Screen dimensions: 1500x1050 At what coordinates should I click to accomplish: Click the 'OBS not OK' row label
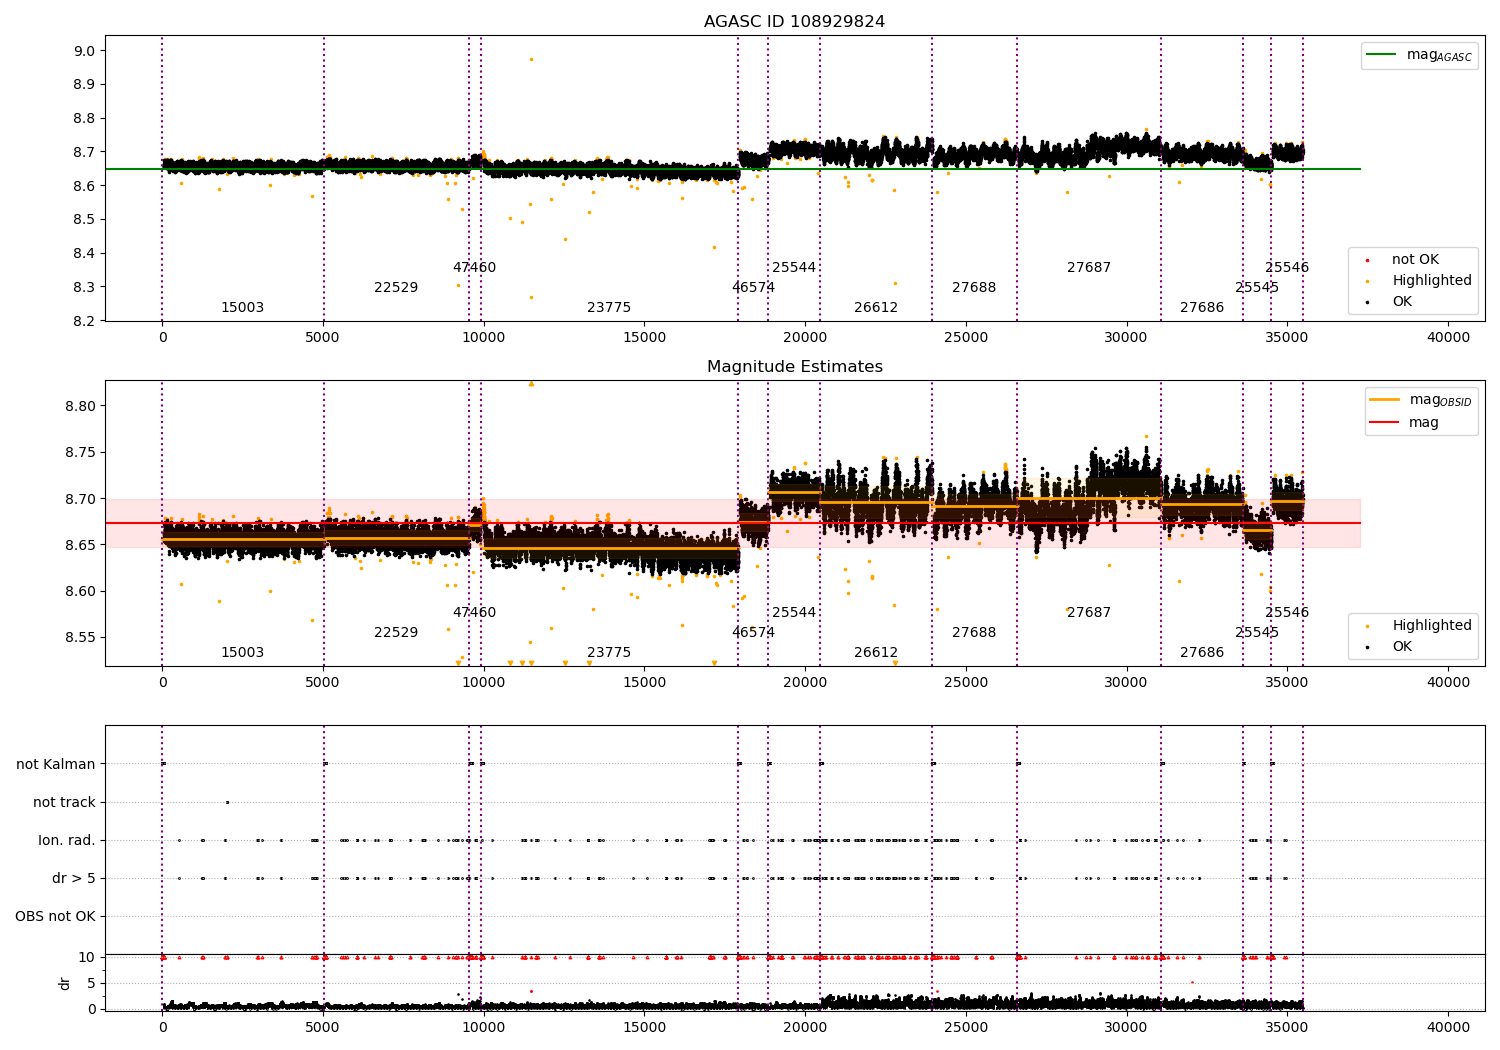pos(55,917)
